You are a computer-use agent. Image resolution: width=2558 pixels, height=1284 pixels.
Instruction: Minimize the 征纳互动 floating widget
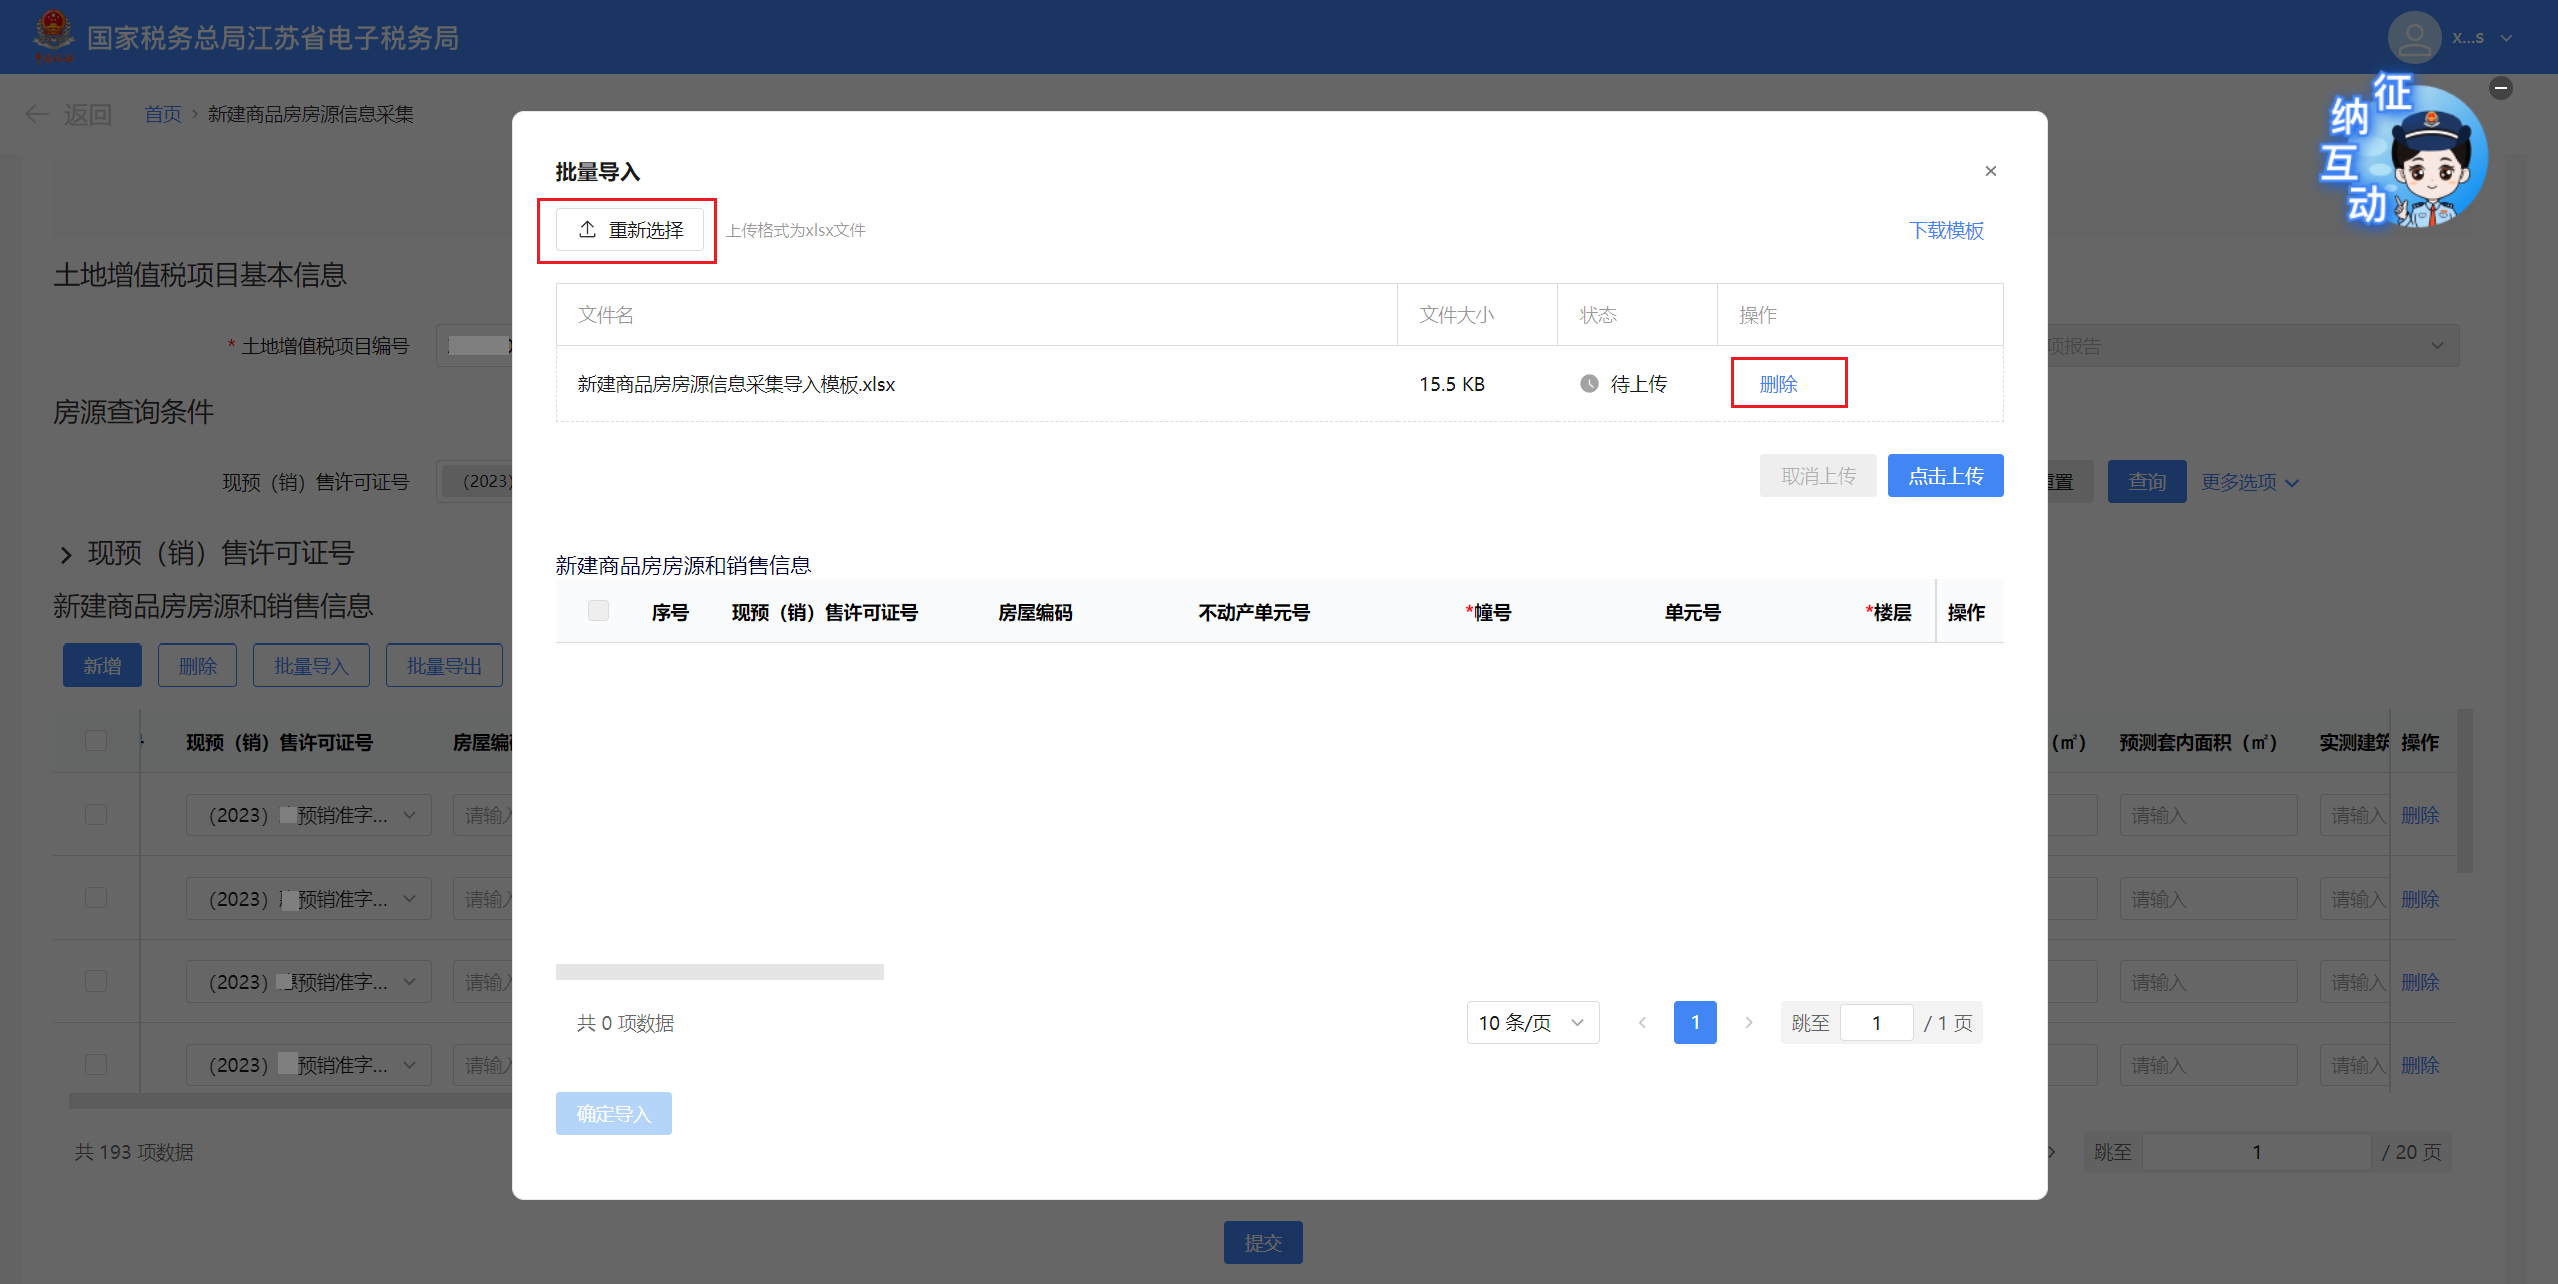point(2500,88)
